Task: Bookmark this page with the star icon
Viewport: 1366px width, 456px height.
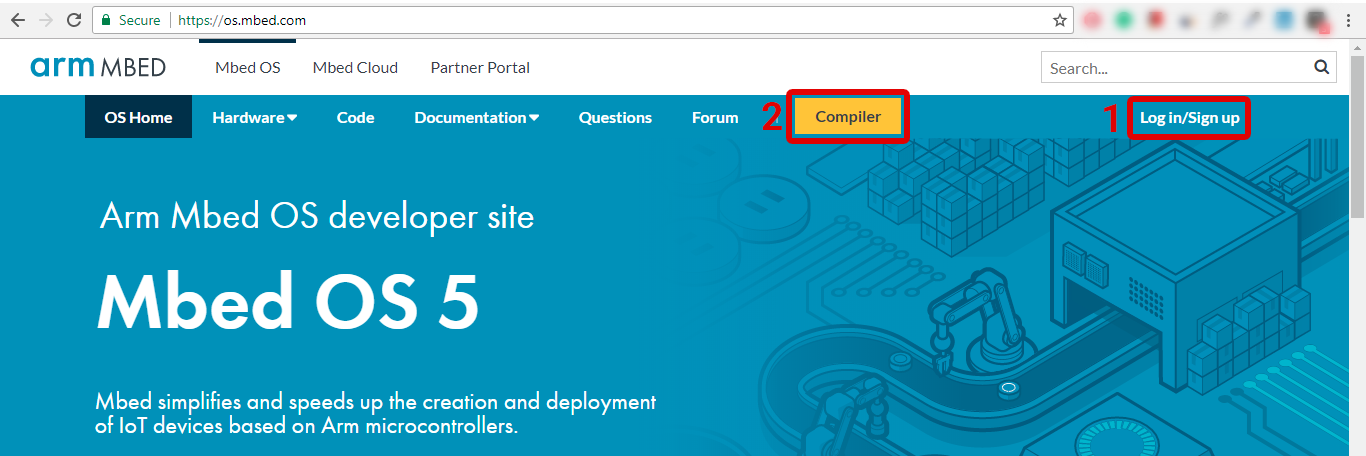Action: tap(1059, 20)
